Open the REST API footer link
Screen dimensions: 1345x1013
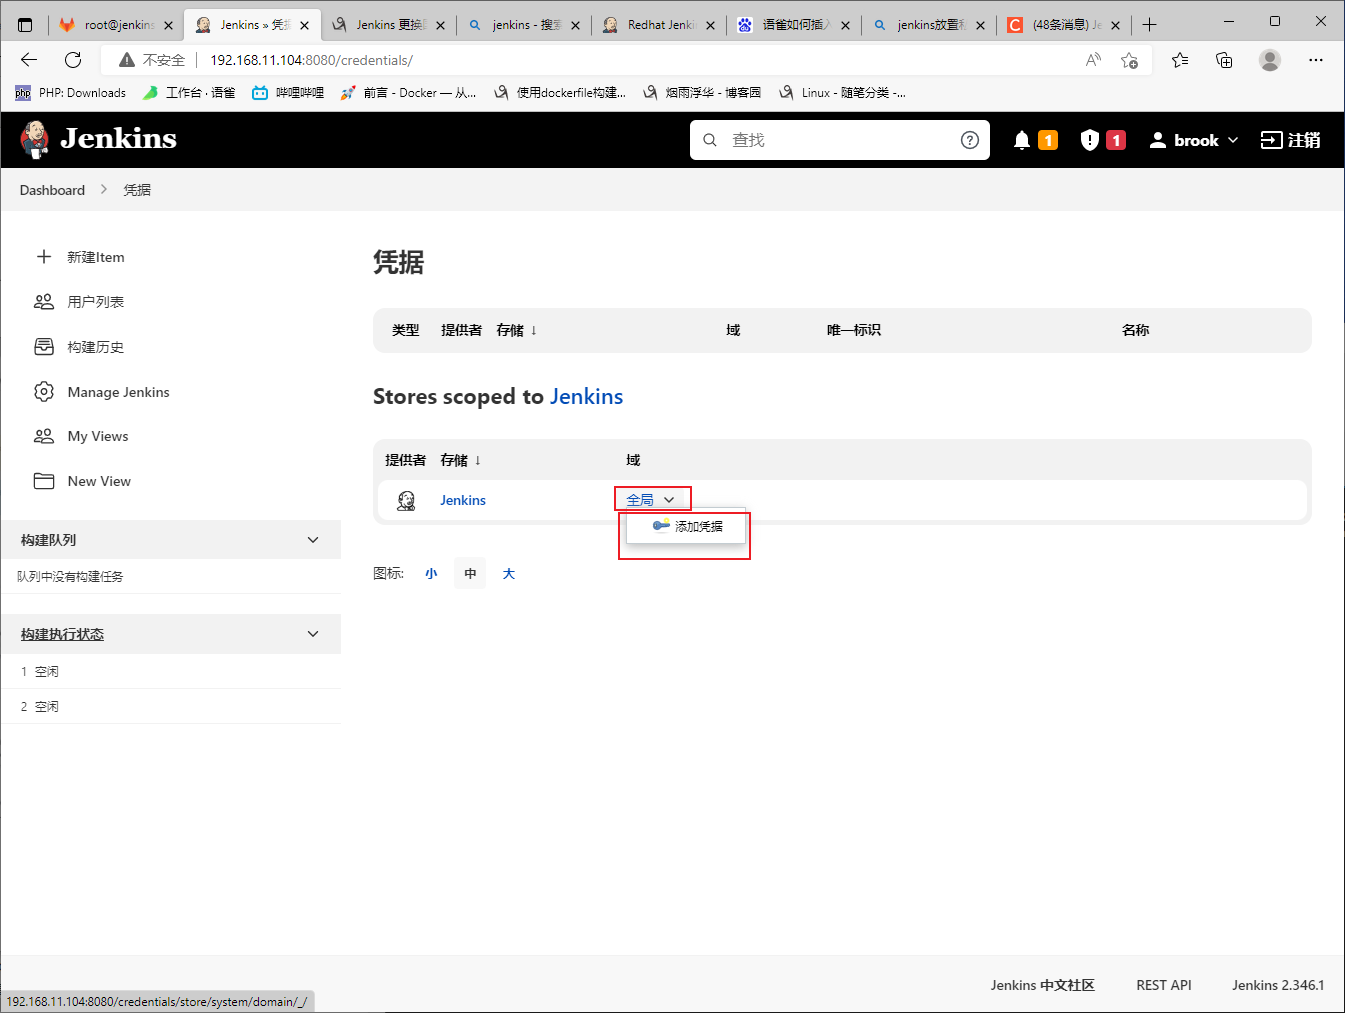[1164, 985]
